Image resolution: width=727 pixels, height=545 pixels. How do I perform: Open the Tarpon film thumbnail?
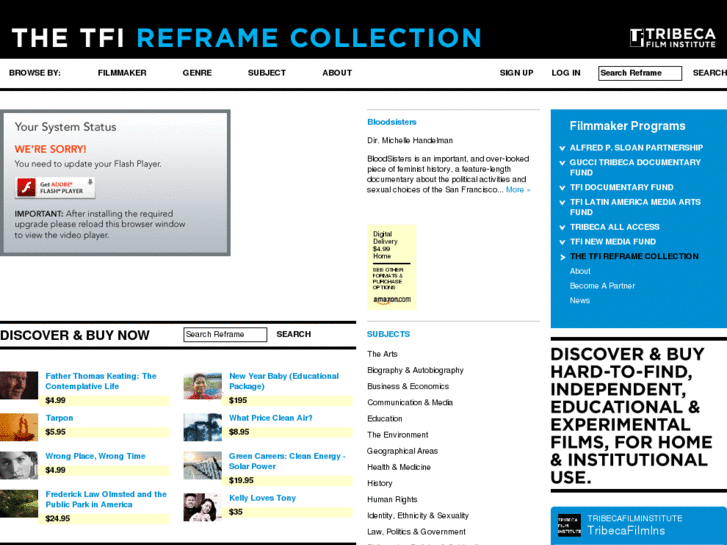click(19, 427)
